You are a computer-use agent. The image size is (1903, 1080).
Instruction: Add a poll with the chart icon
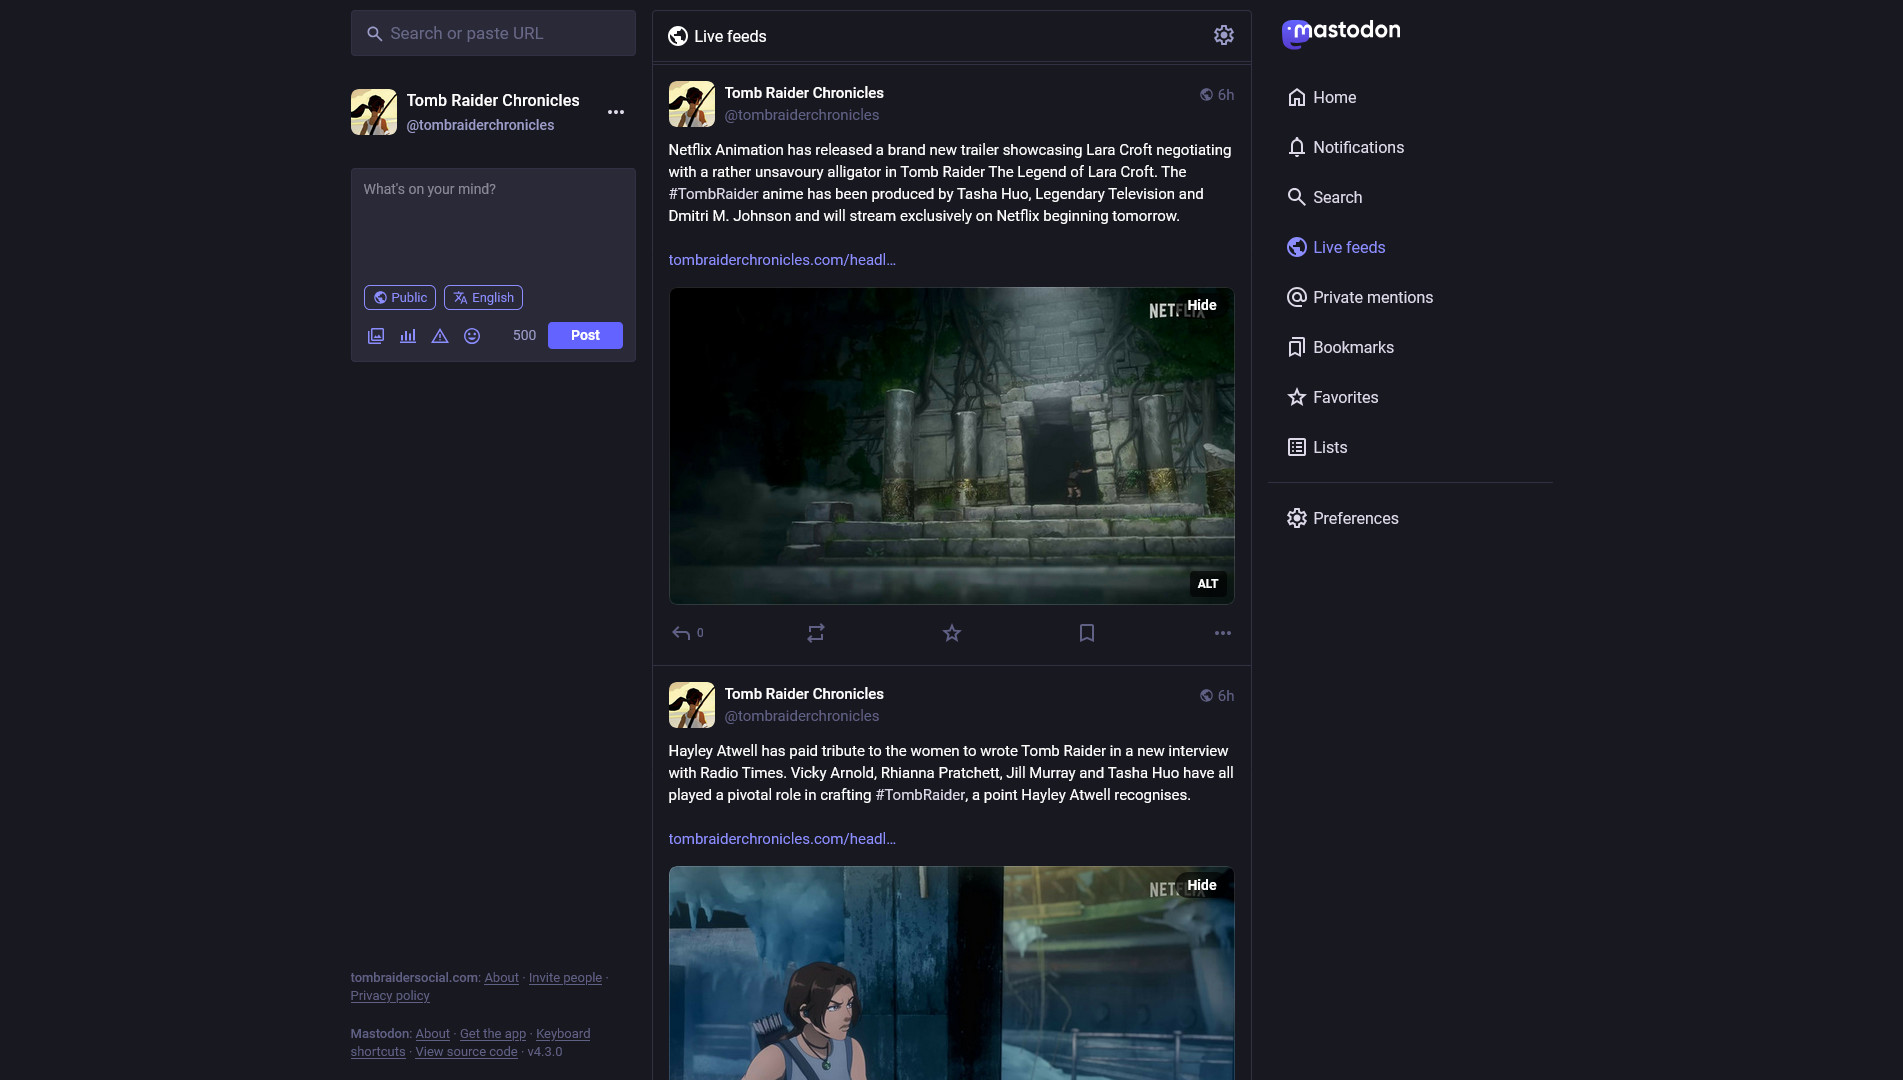coord(408,336)
